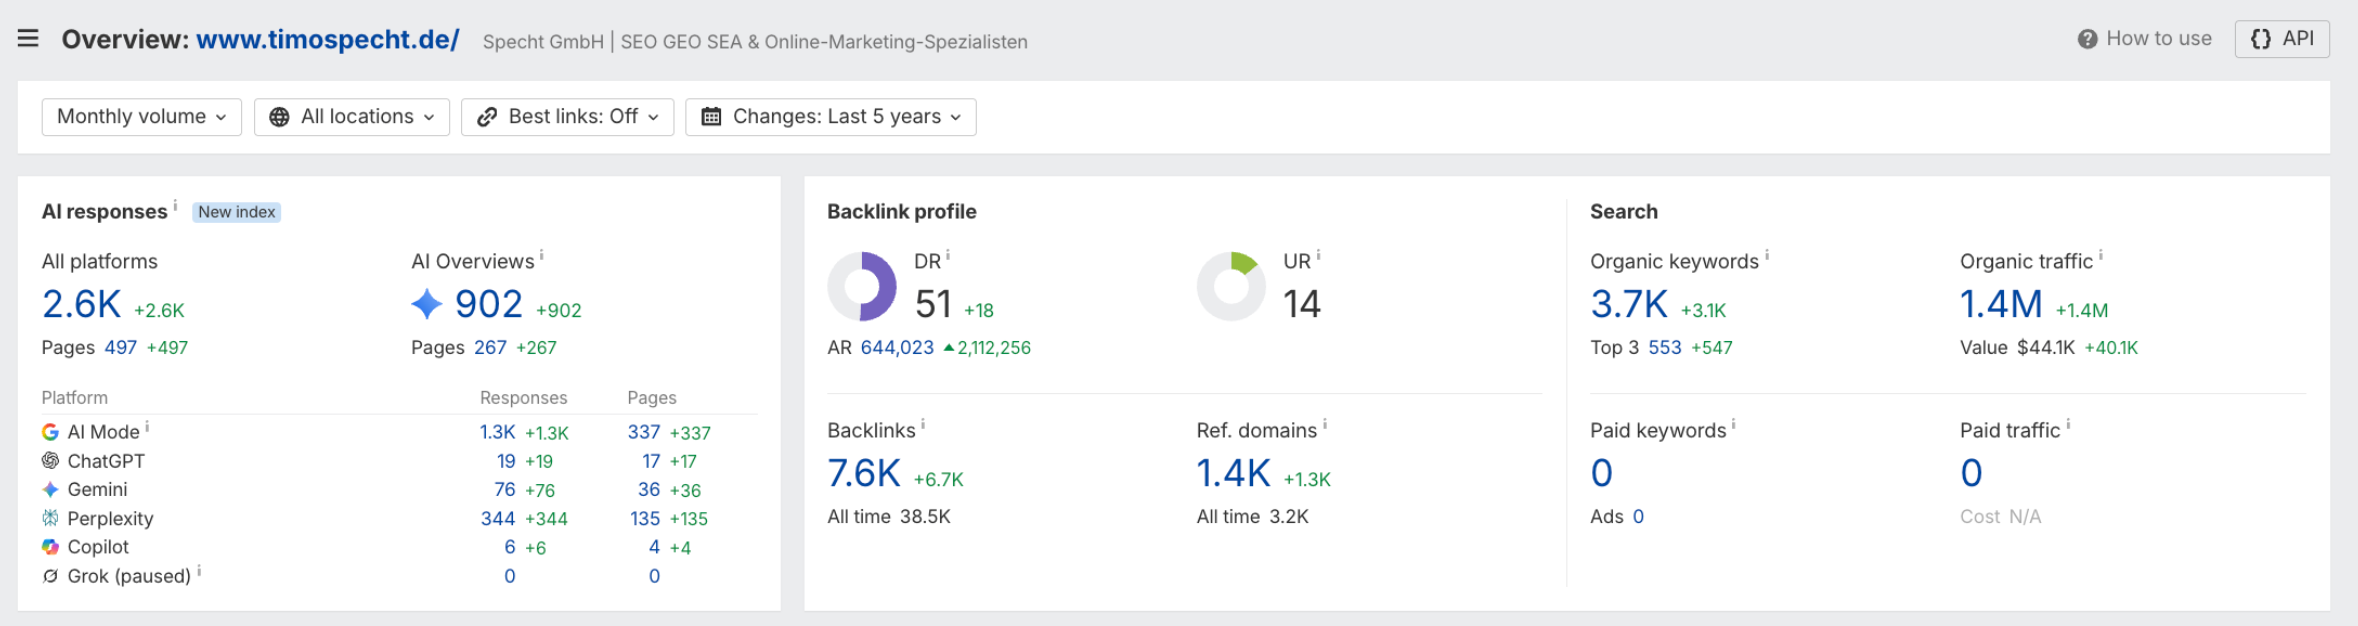
Task: Click the Gemini responses 76 value
Action: 505,489
